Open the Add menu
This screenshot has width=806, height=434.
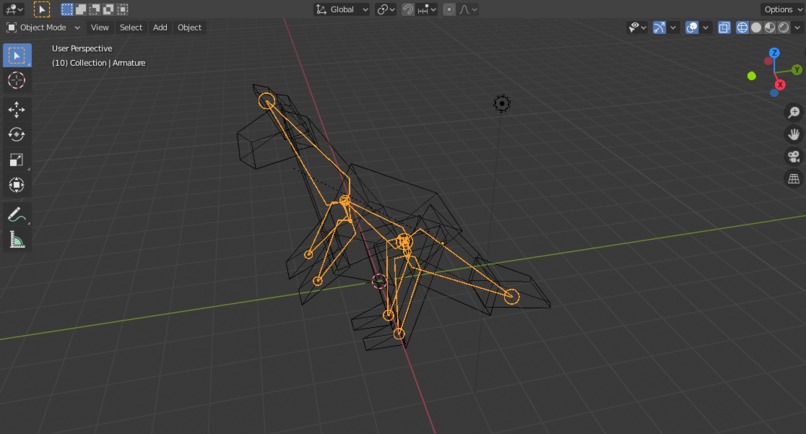[160, 27]
